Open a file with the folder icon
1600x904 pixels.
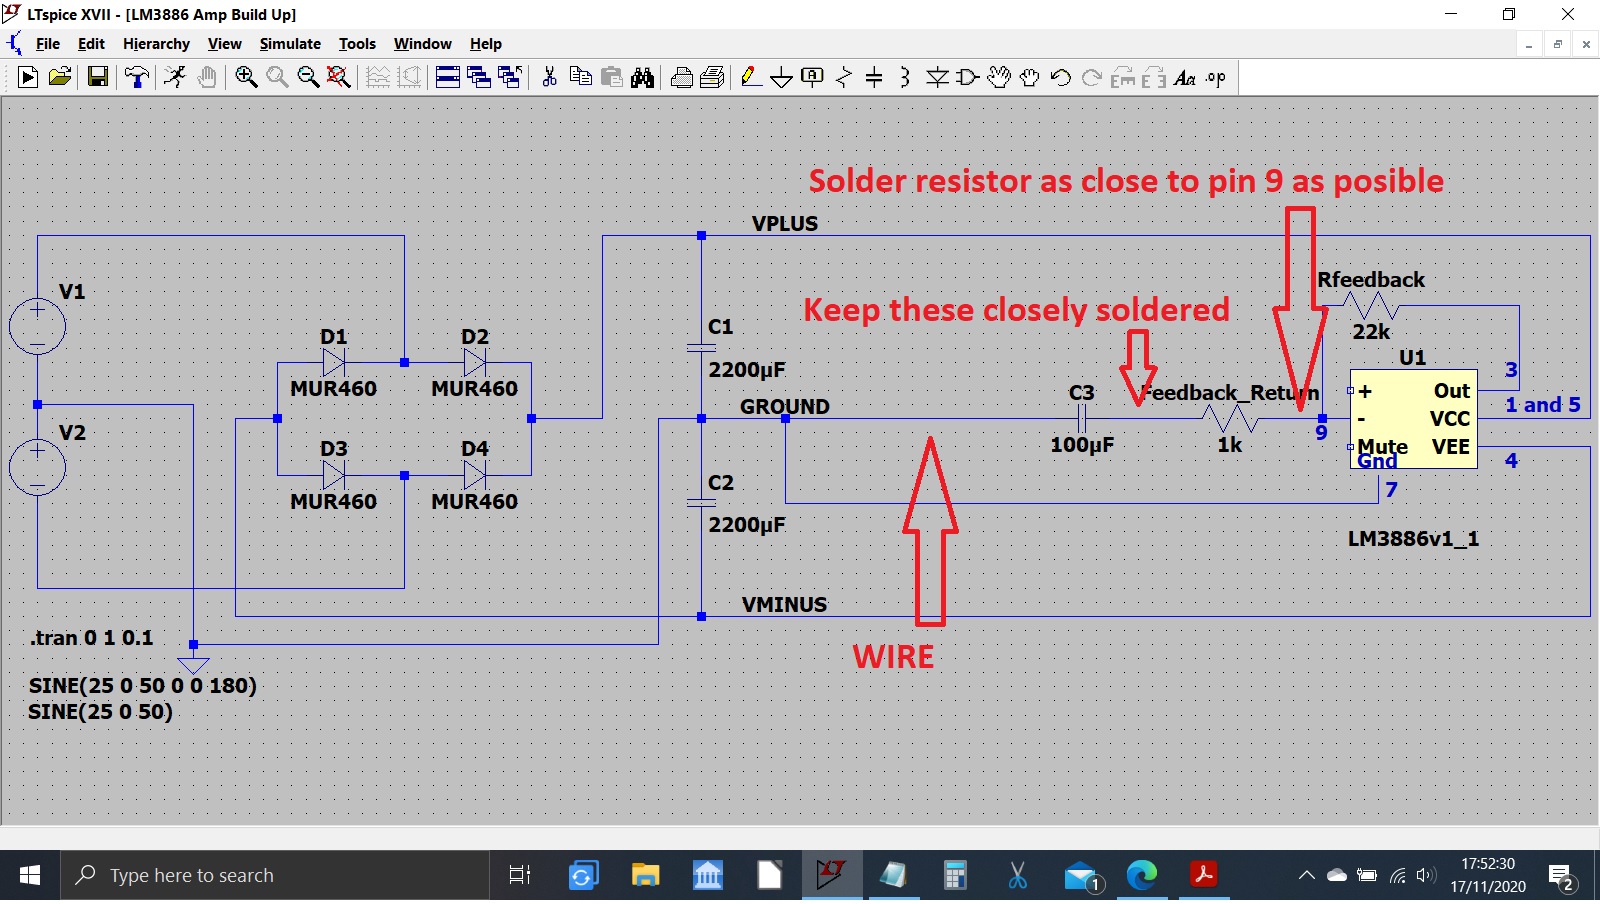point(60,77)
